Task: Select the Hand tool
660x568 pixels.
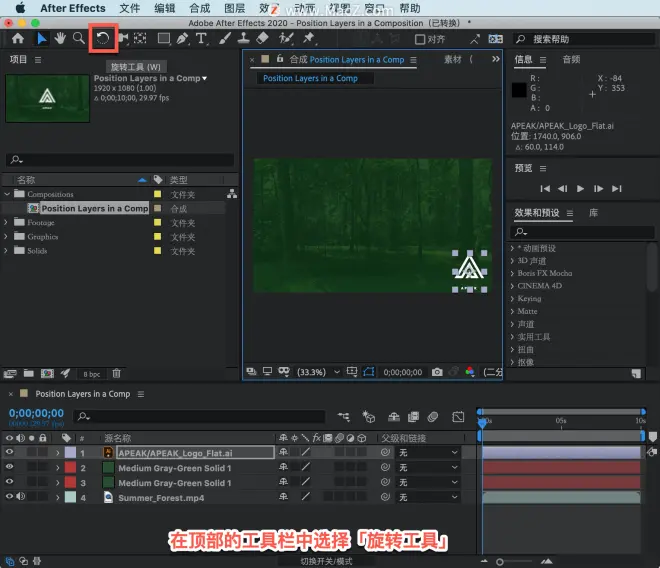Action: tap(60, 38)
